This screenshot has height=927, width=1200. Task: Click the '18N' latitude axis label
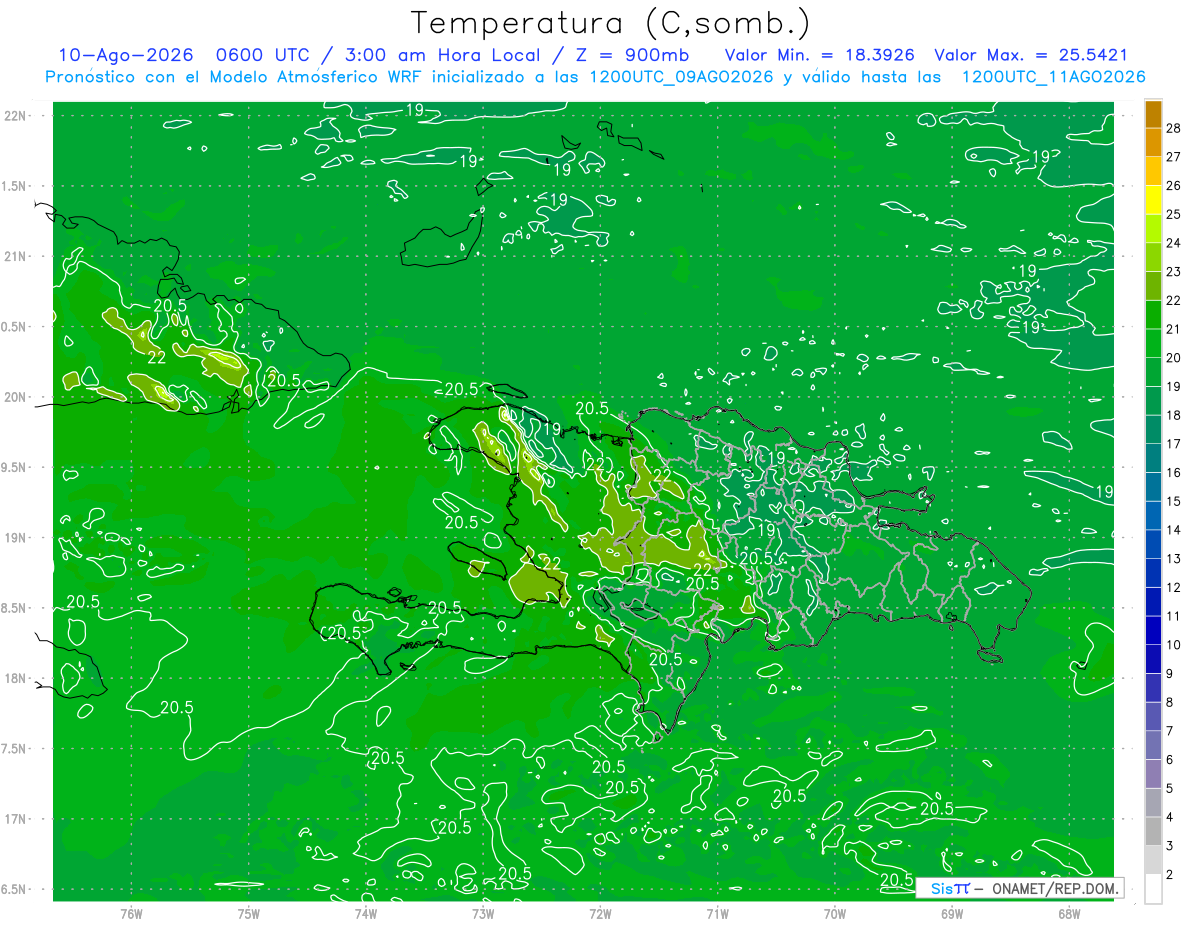[x=14, y=678]
